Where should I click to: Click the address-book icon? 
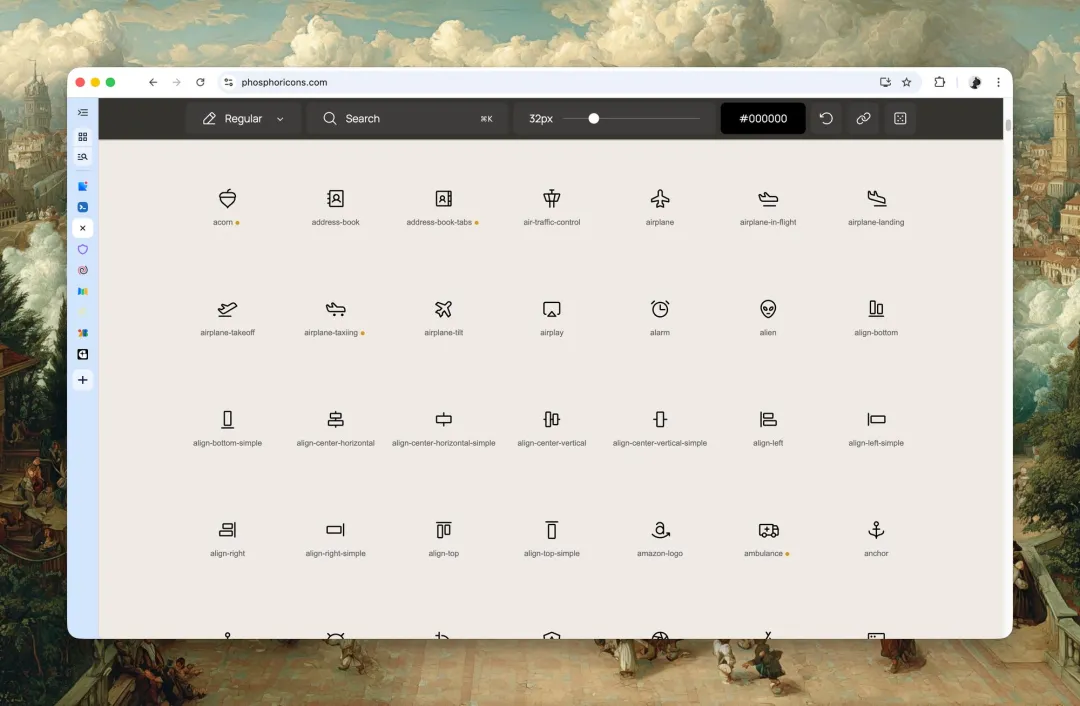(336, 199)
